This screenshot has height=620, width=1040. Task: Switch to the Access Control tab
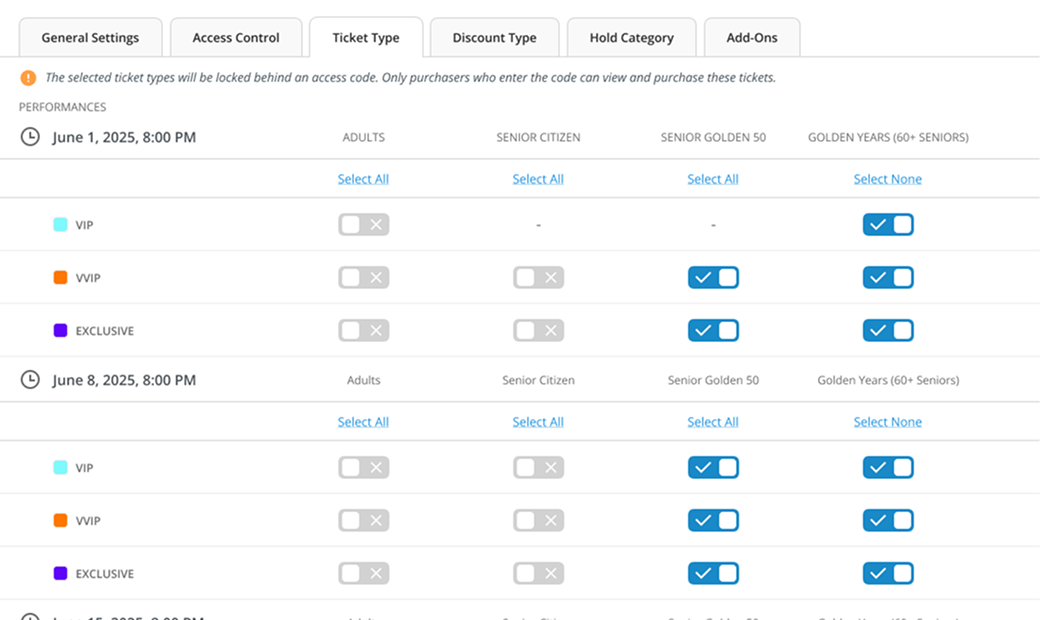coord(236,37)
